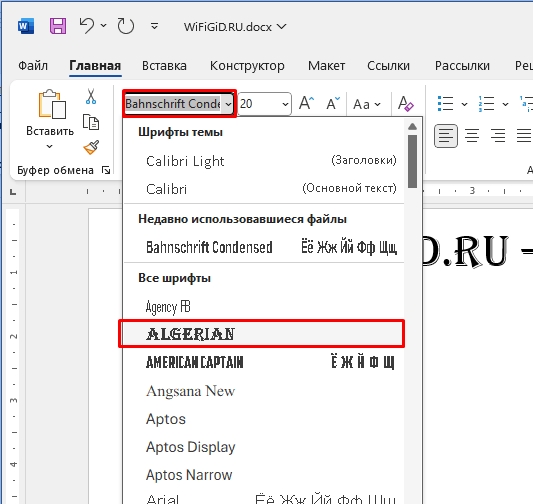Viewport: 533px width, 504px height.
Task: Undo the last action
Action: click(87, 26)
